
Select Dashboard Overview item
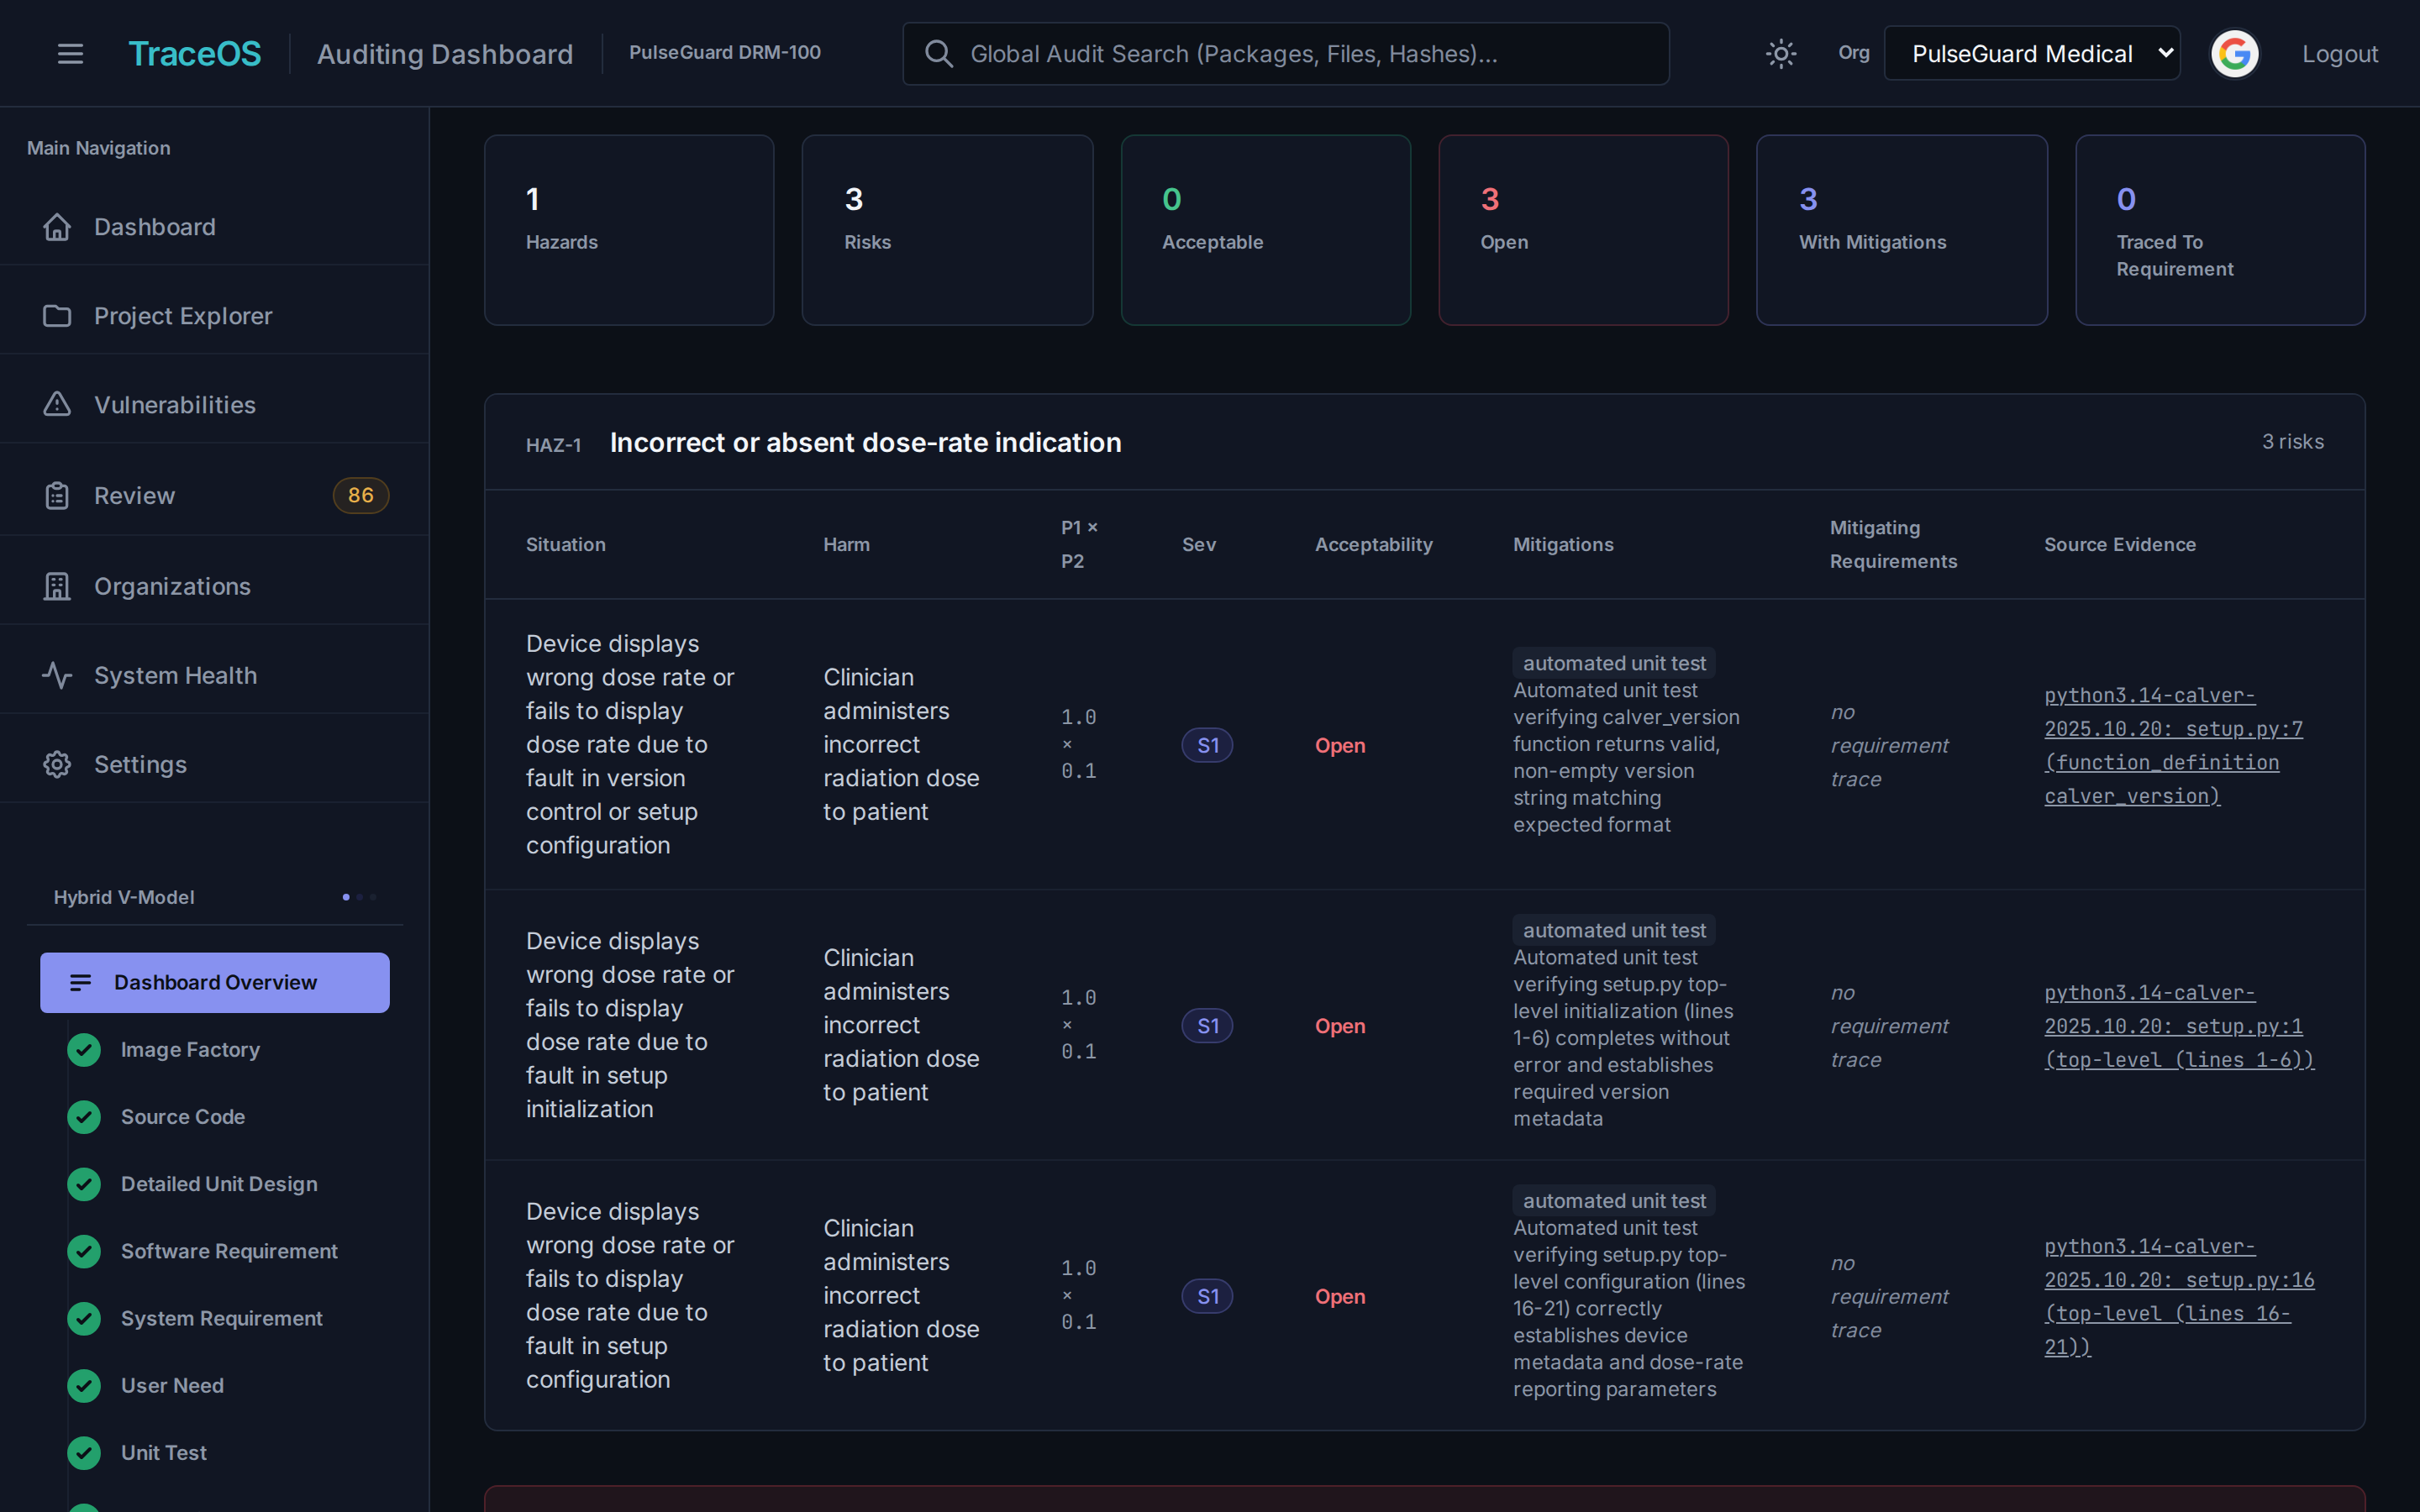click(215, 982)
